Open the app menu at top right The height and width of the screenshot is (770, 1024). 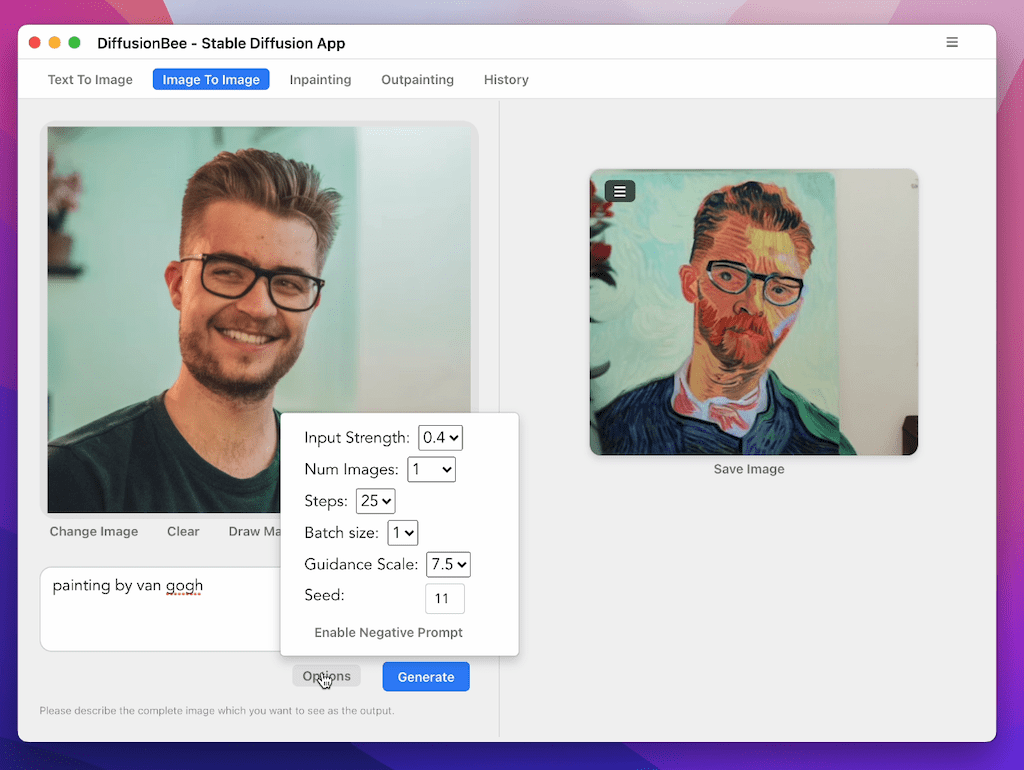coord(952,42)
